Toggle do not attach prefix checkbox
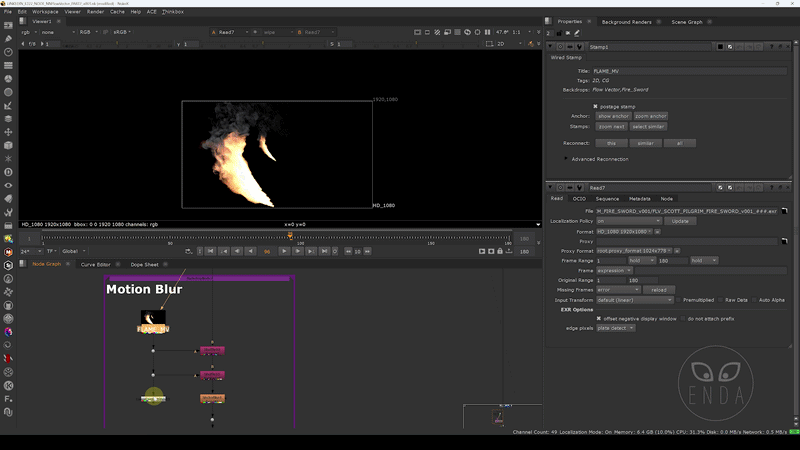This screenshot has width=800, height=450. (683, 319)
